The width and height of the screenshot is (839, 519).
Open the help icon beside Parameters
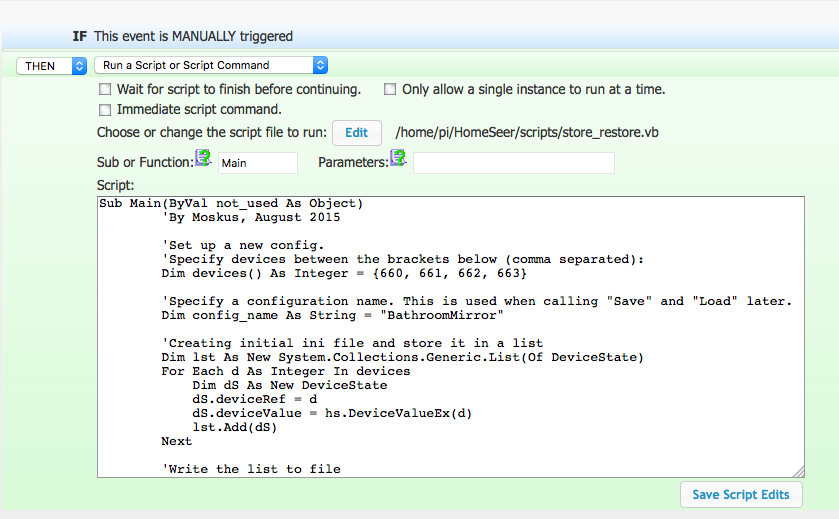point(399,158)
